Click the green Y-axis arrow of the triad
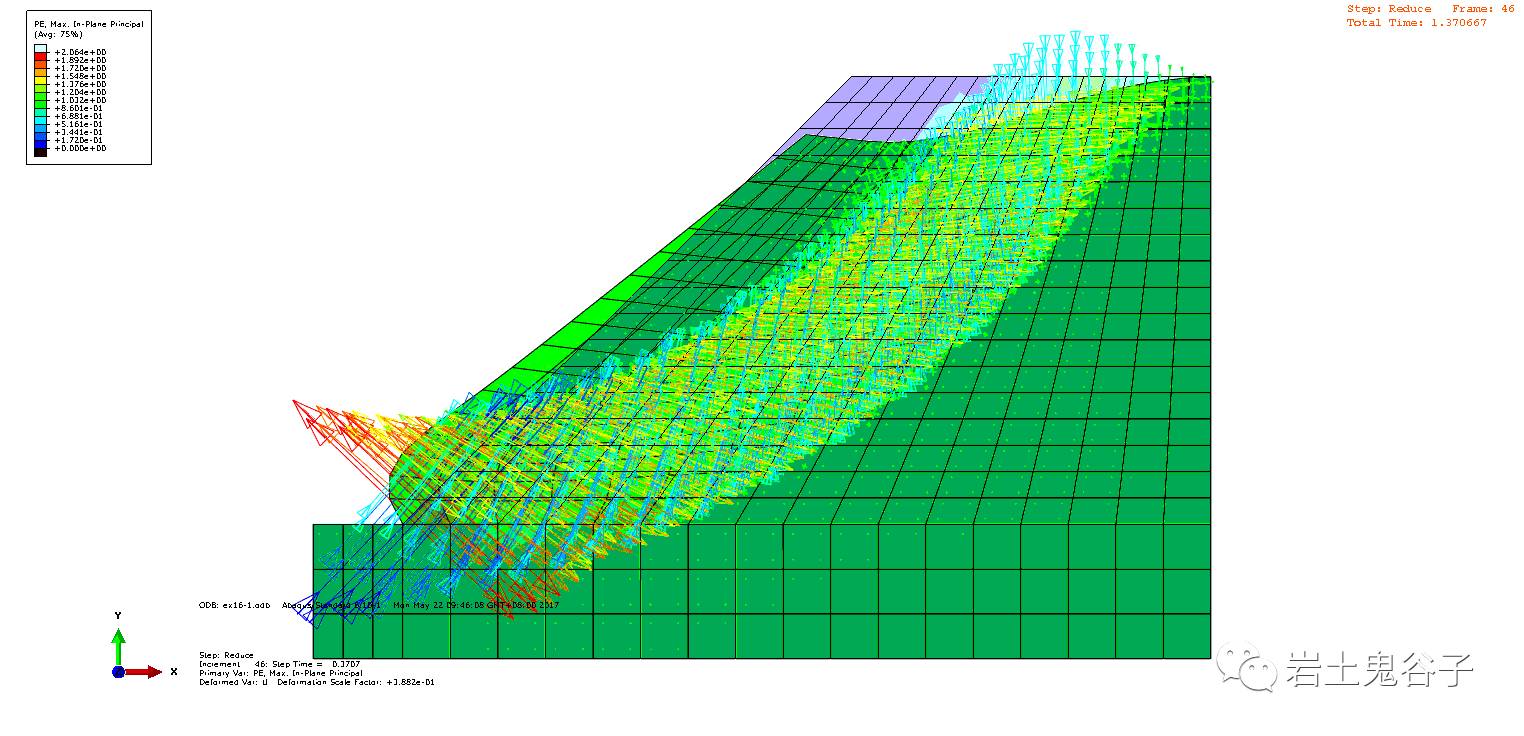The width and height of the screenshot is (1524, 736). point(118,647)
